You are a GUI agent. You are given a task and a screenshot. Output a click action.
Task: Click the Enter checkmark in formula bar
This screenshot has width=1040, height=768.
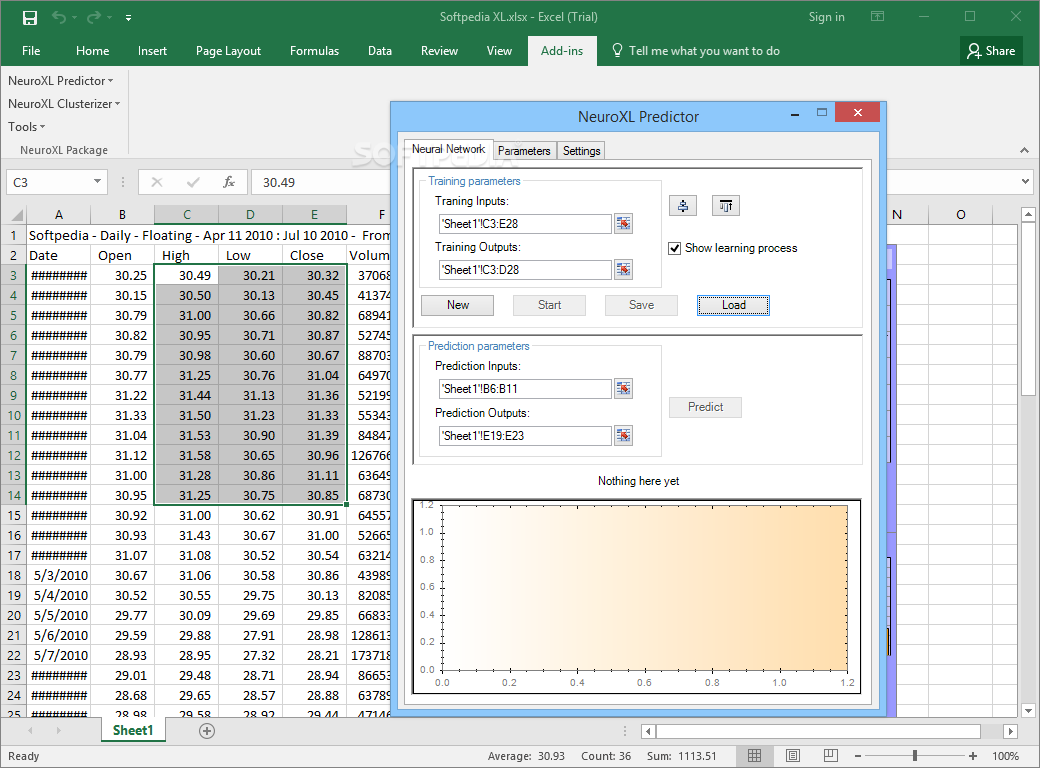click(x=193, y=182)
